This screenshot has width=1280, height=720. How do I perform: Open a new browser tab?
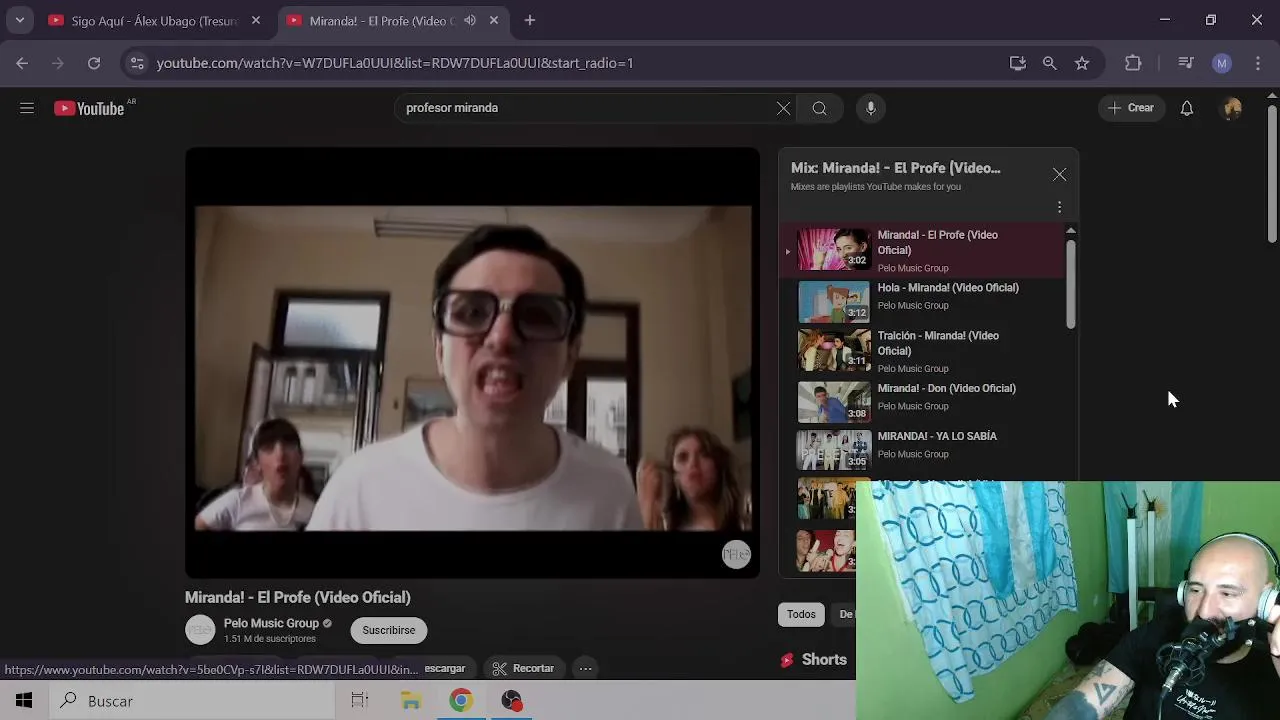(x=530, y=20)
